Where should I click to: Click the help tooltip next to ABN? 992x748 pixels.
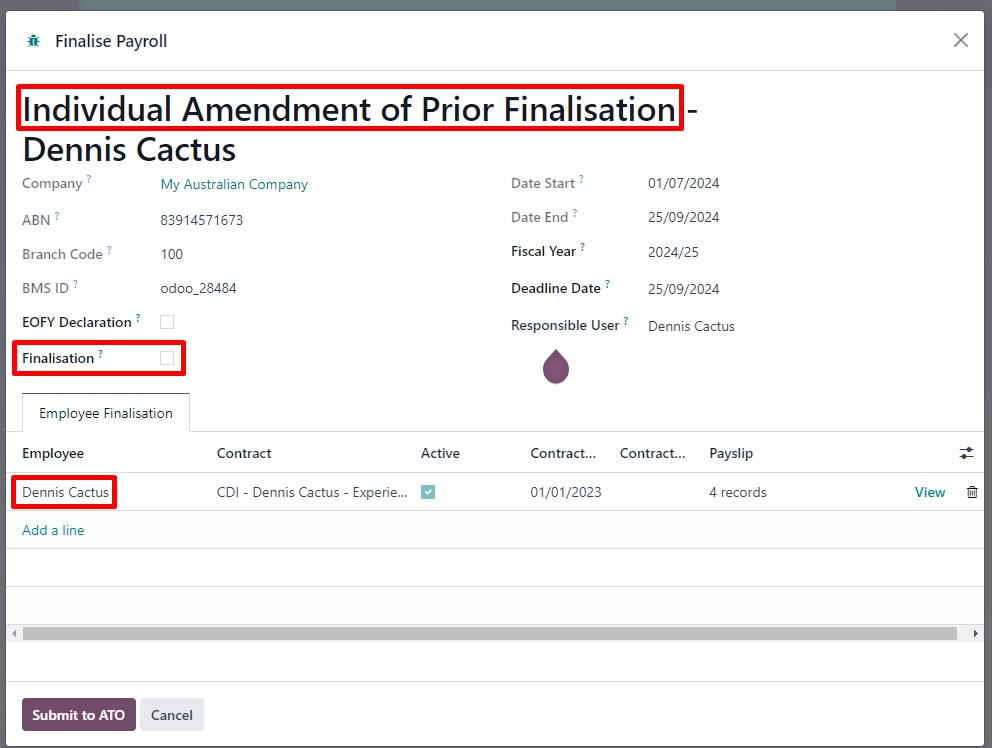(57, 216)
